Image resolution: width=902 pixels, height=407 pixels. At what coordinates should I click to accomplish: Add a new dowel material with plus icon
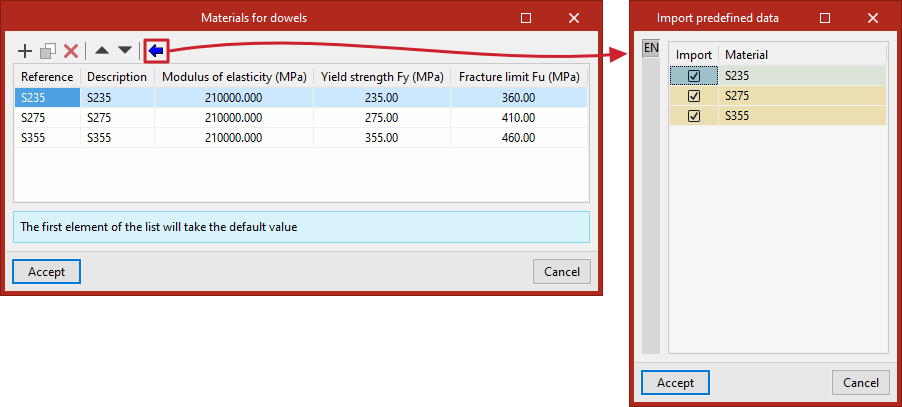(25, 51)
